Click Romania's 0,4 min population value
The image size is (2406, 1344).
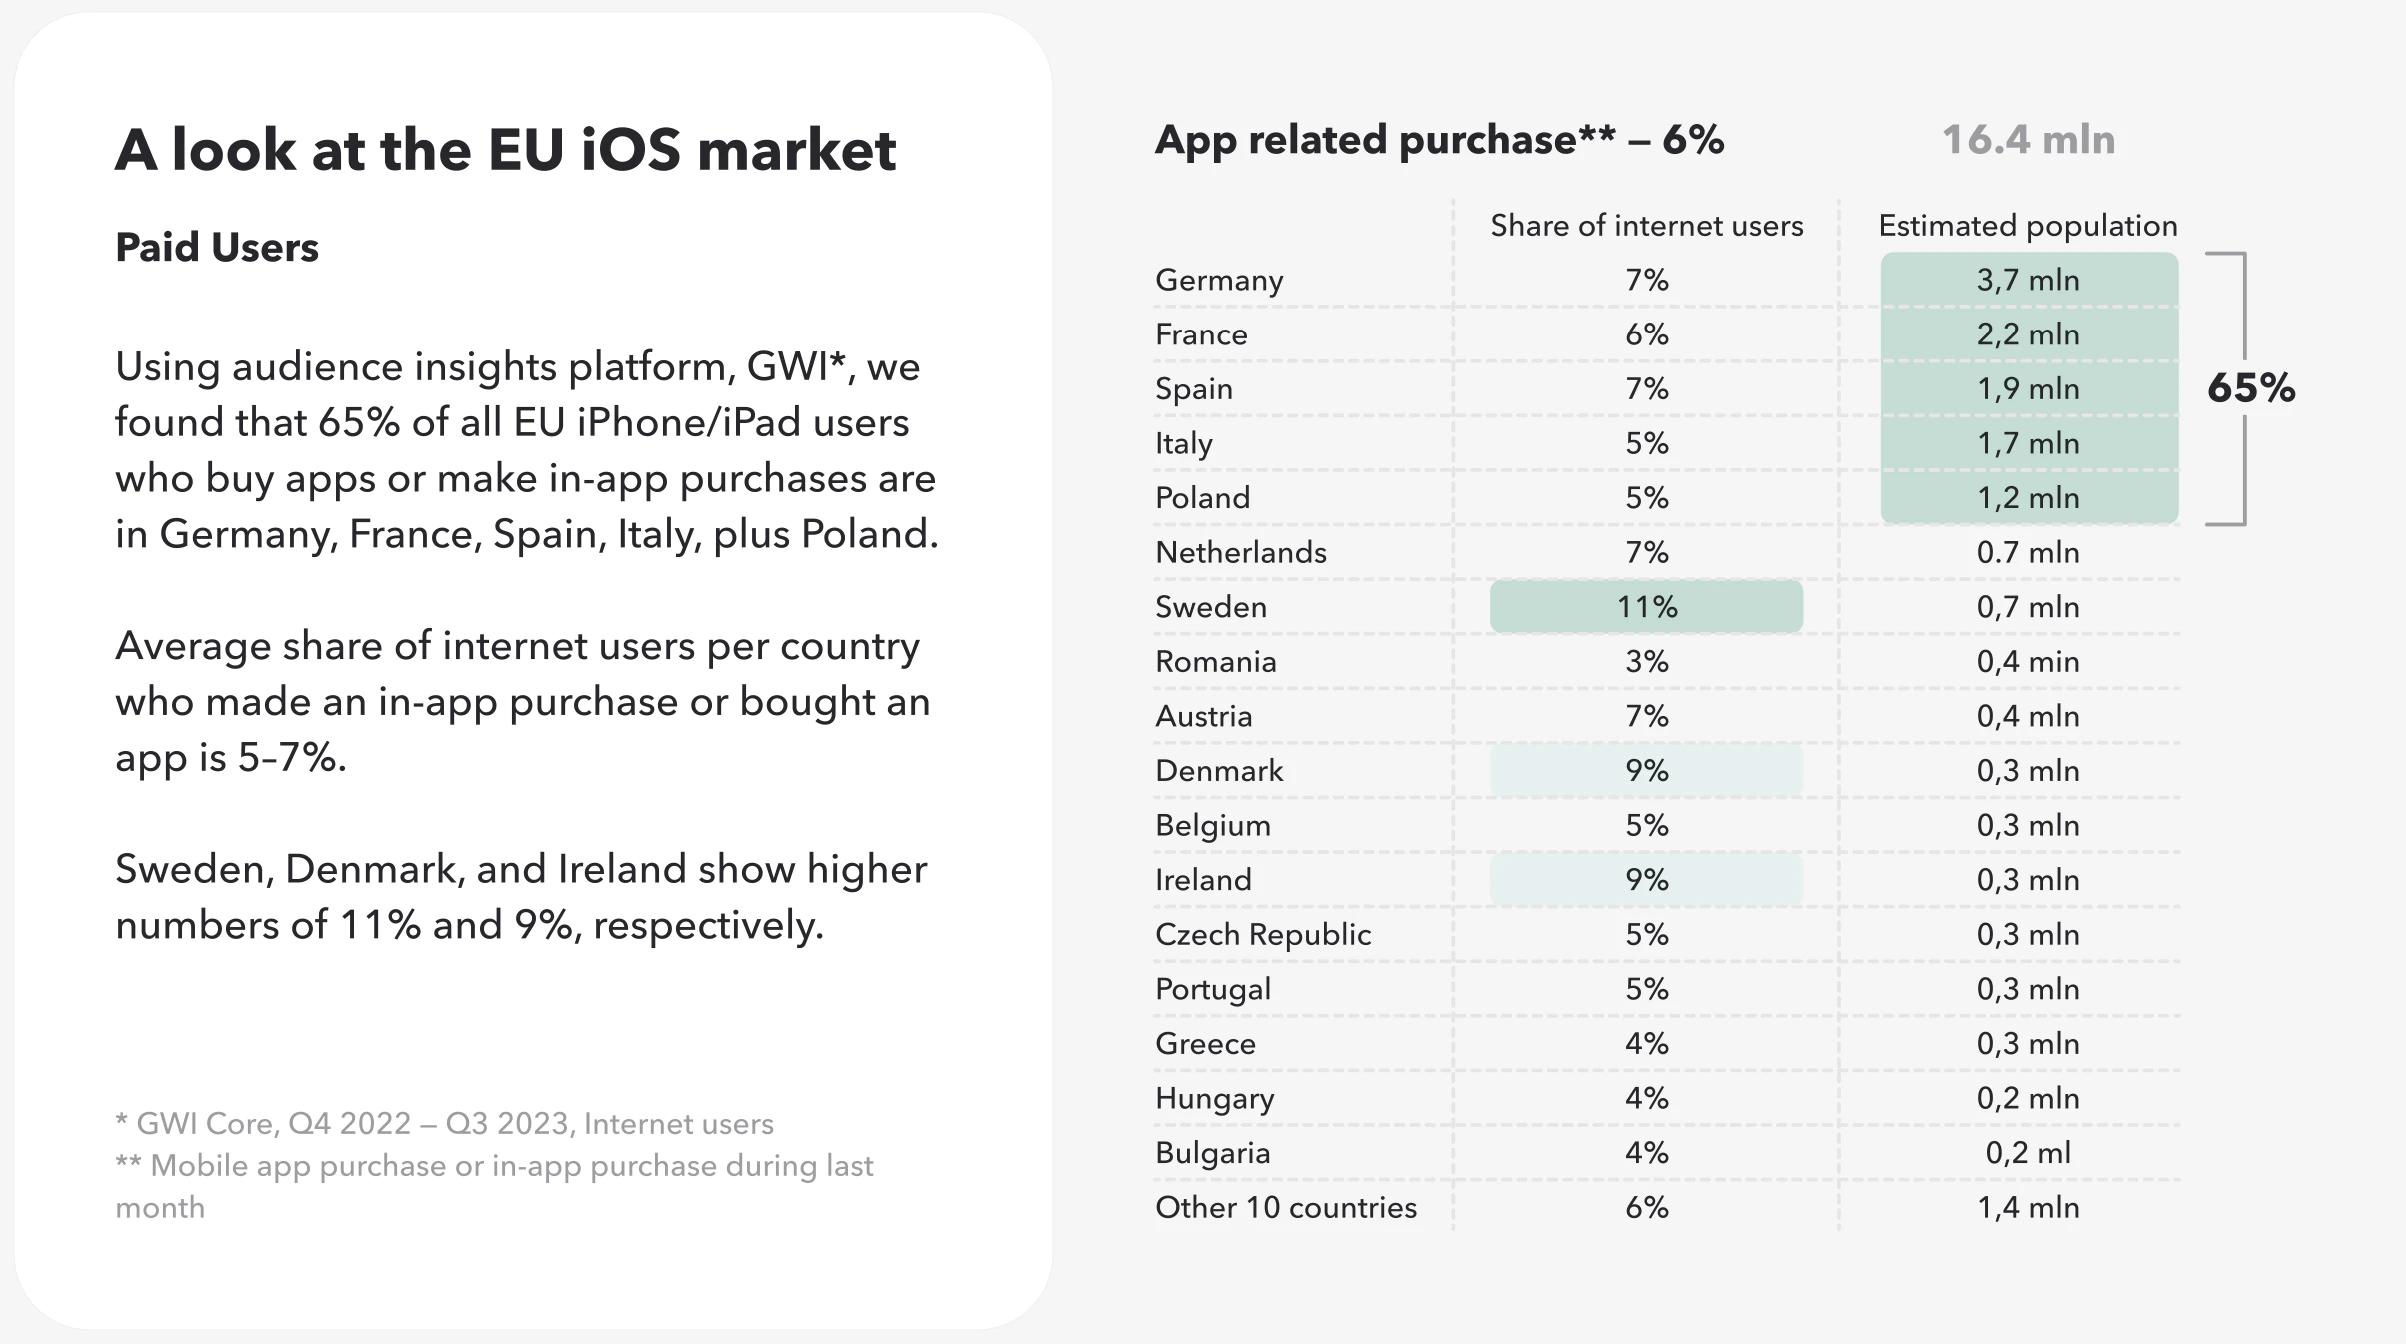(x=2028, y=662)
